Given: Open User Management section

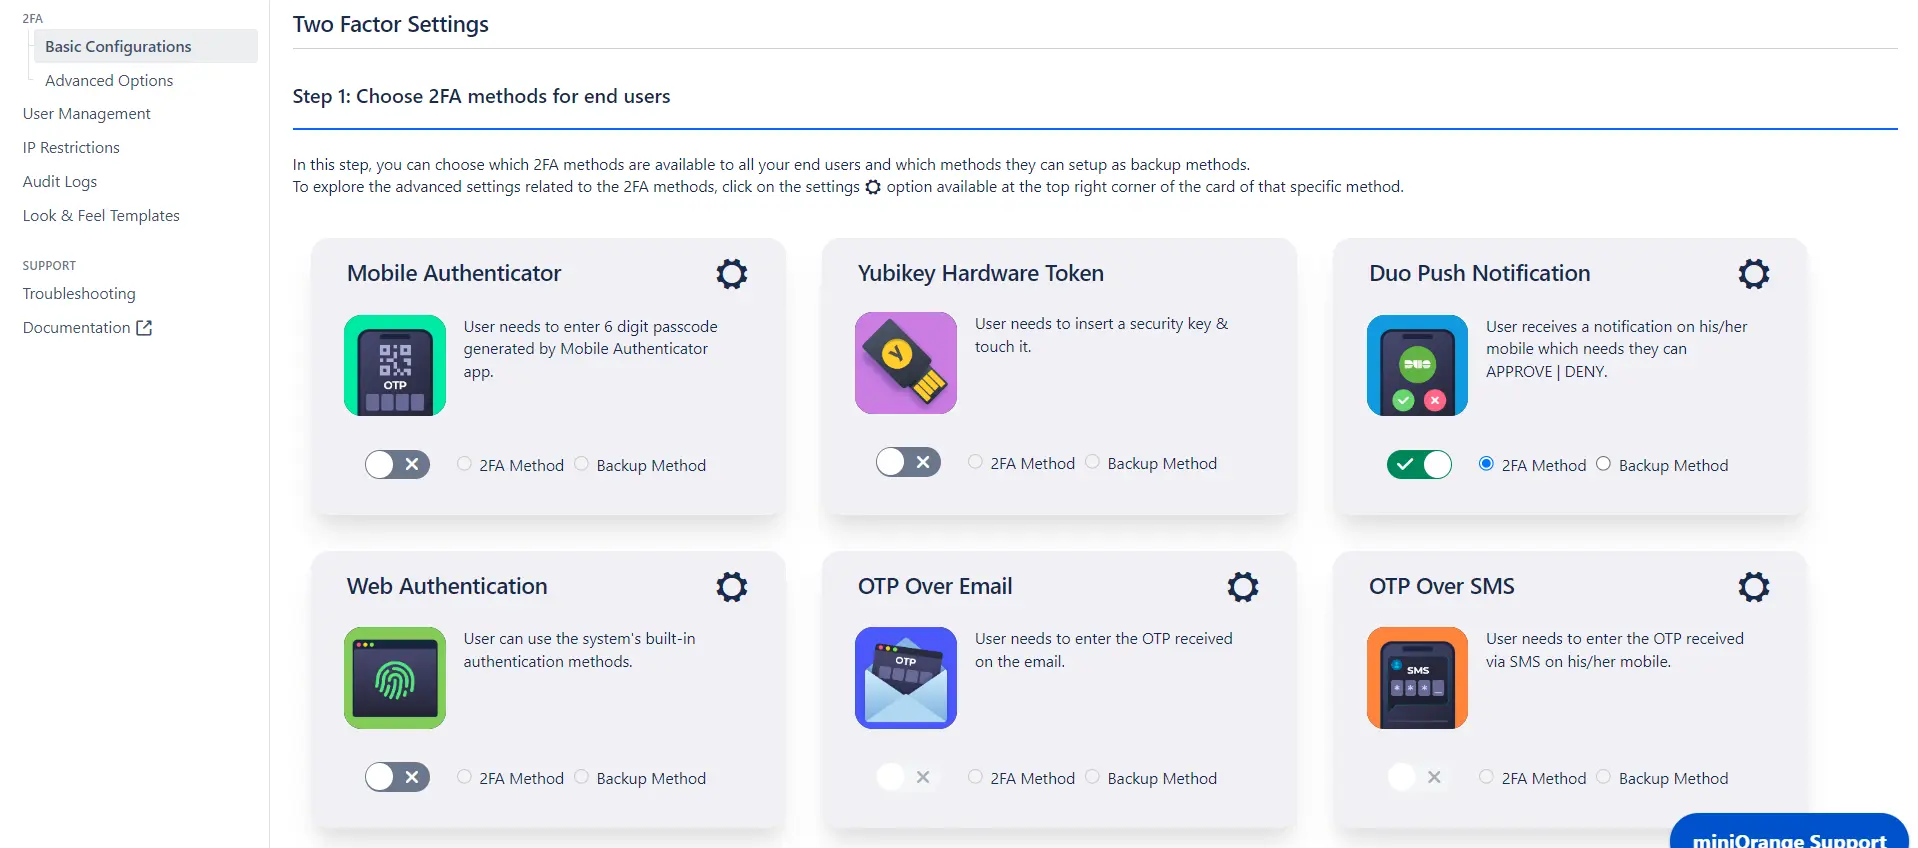Looking at the screenshot, I should [87, 114].
